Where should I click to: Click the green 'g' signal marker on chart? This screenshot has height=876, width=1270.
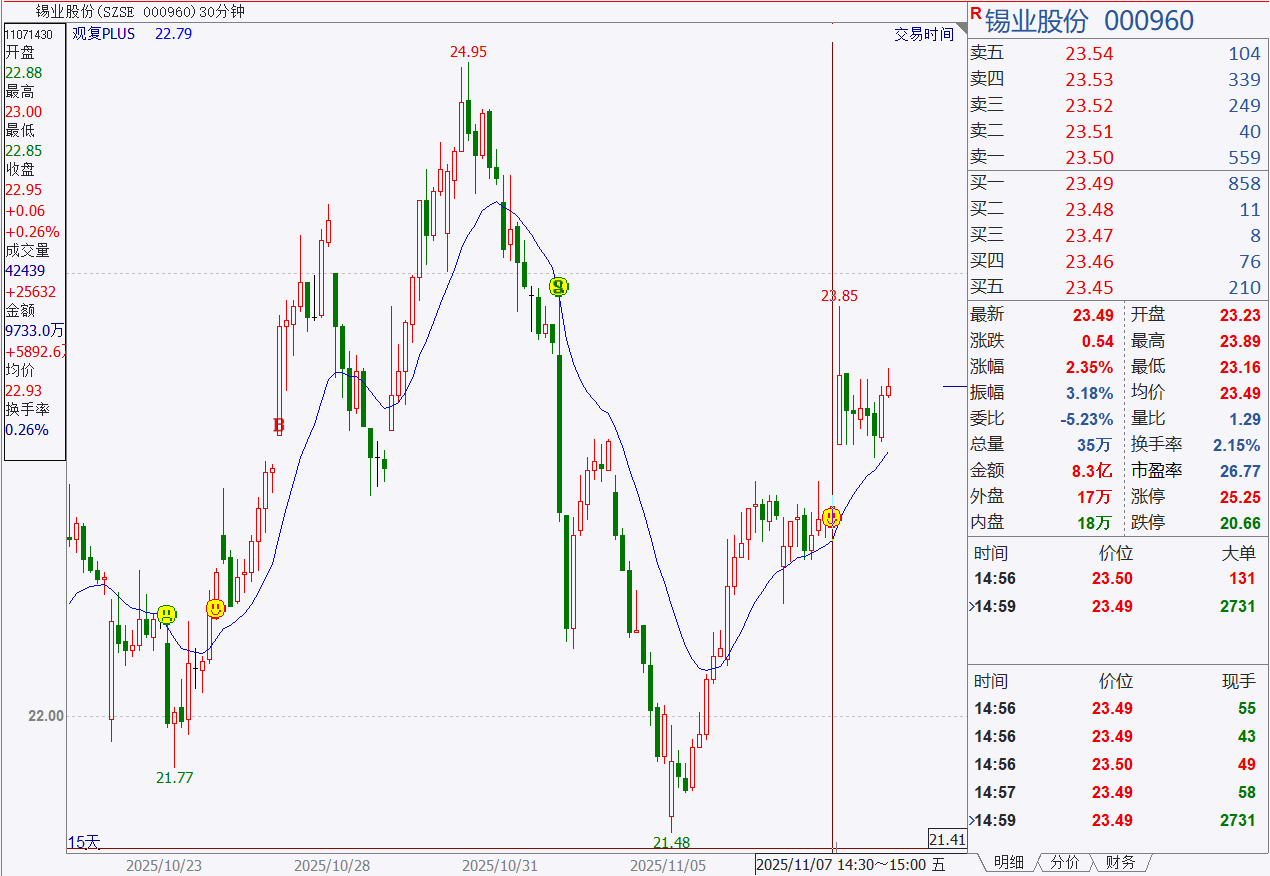(x=560, y=287)
